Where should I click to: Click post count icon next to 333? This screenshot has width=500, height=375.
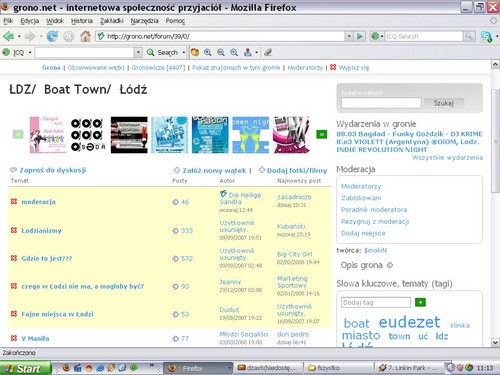176,231
